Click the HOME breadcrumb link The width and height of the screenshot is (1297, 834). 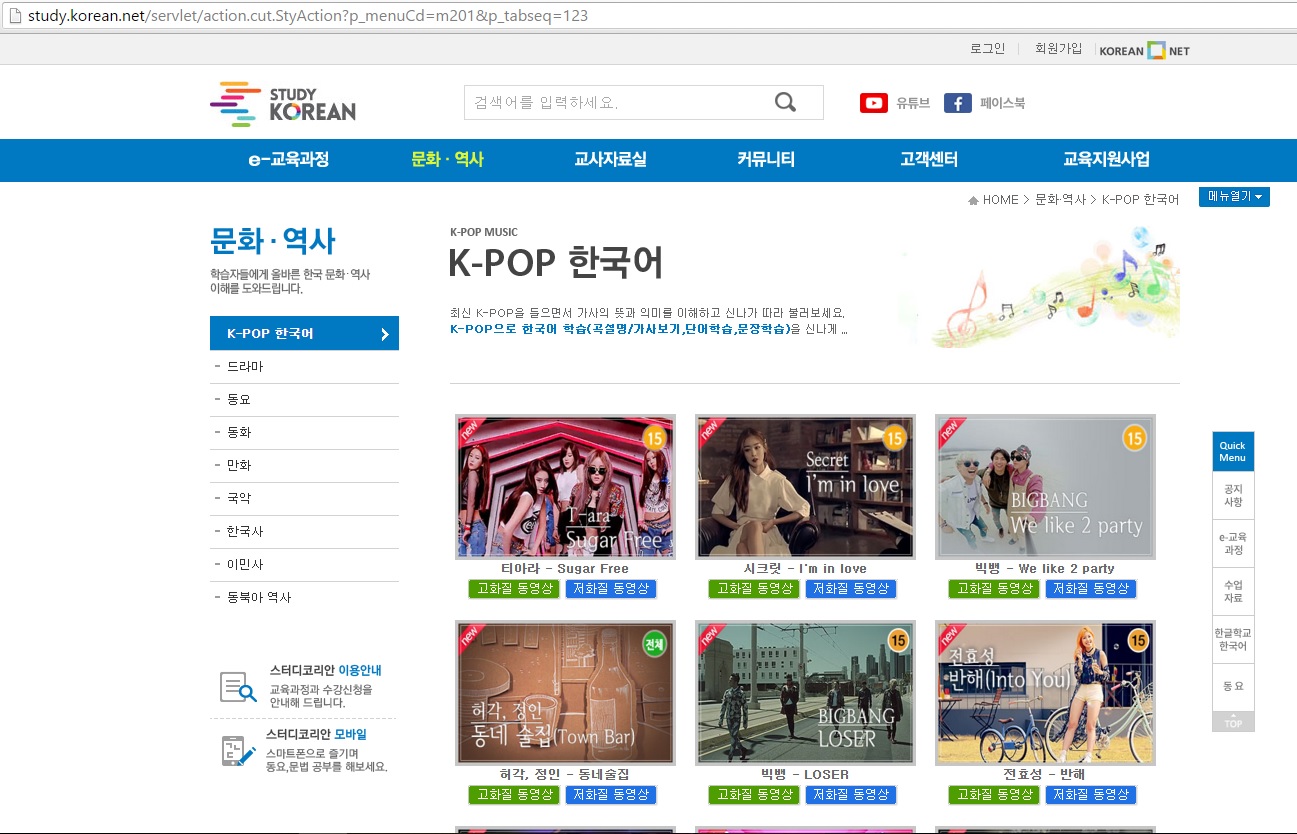[x=1000, y=200]
